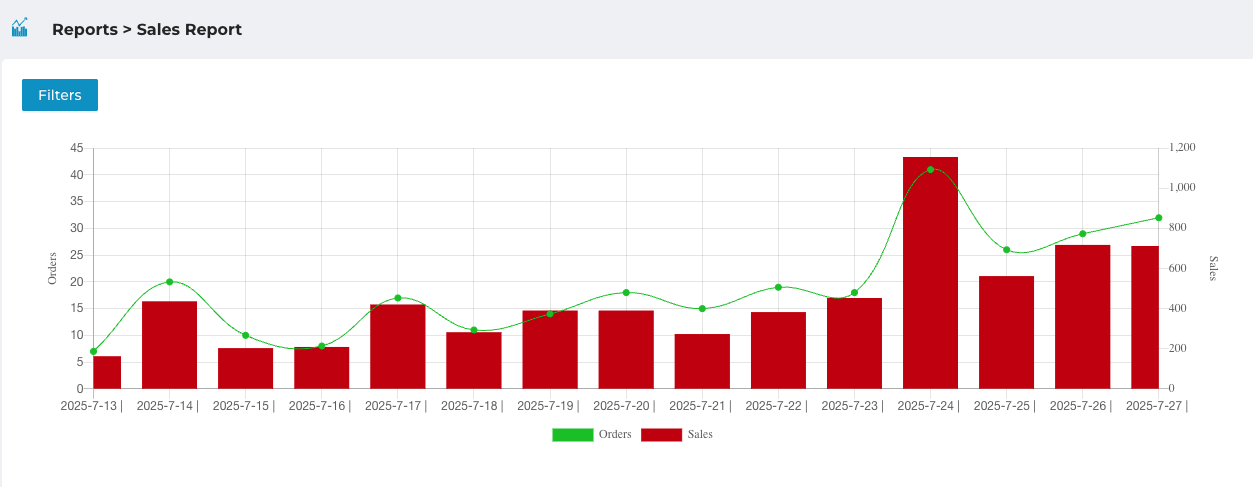
Task: Click the 2025-7-20 axis label
Action: 624,406
